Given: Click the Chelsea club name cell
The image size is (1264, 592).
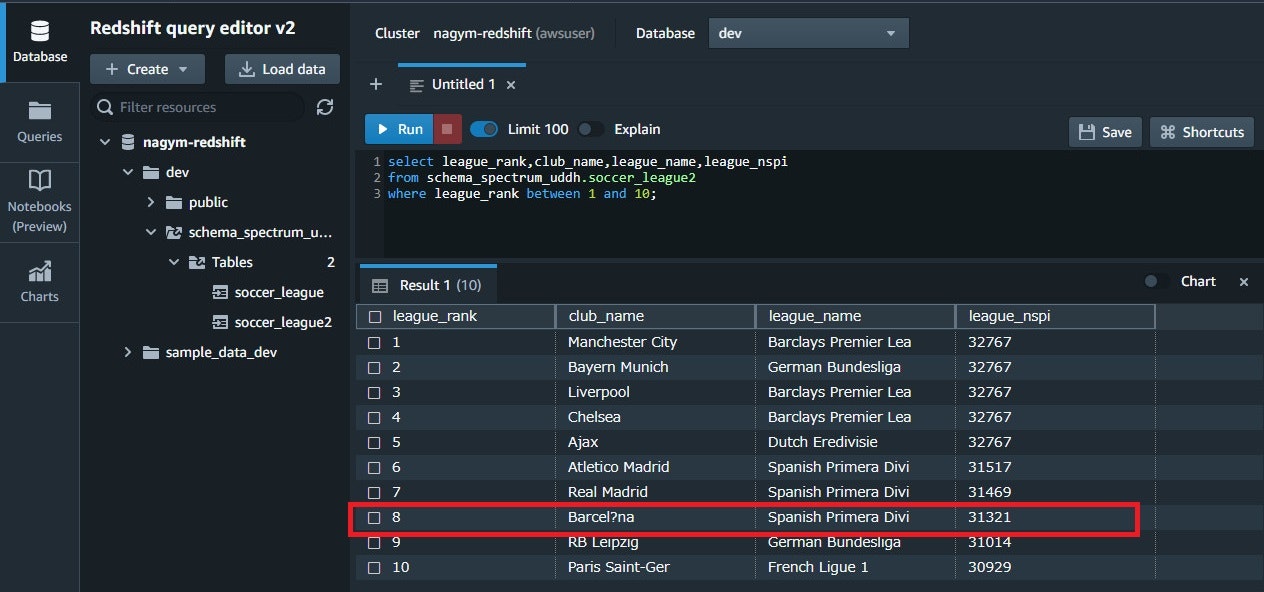Looking at the screenshot, I should tap(655, 417).
